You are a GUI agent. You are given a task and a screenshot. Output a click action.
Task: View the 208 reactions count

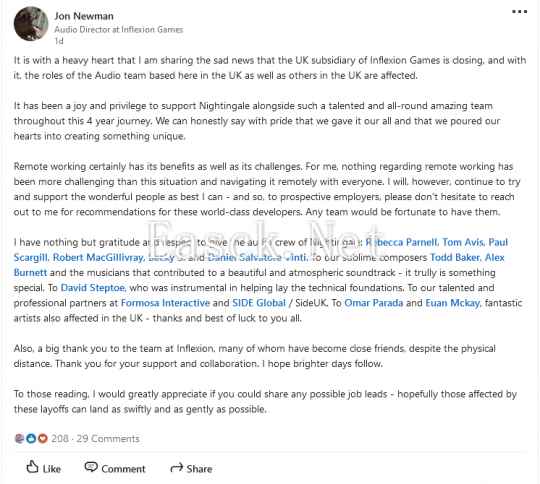[60, 439]
